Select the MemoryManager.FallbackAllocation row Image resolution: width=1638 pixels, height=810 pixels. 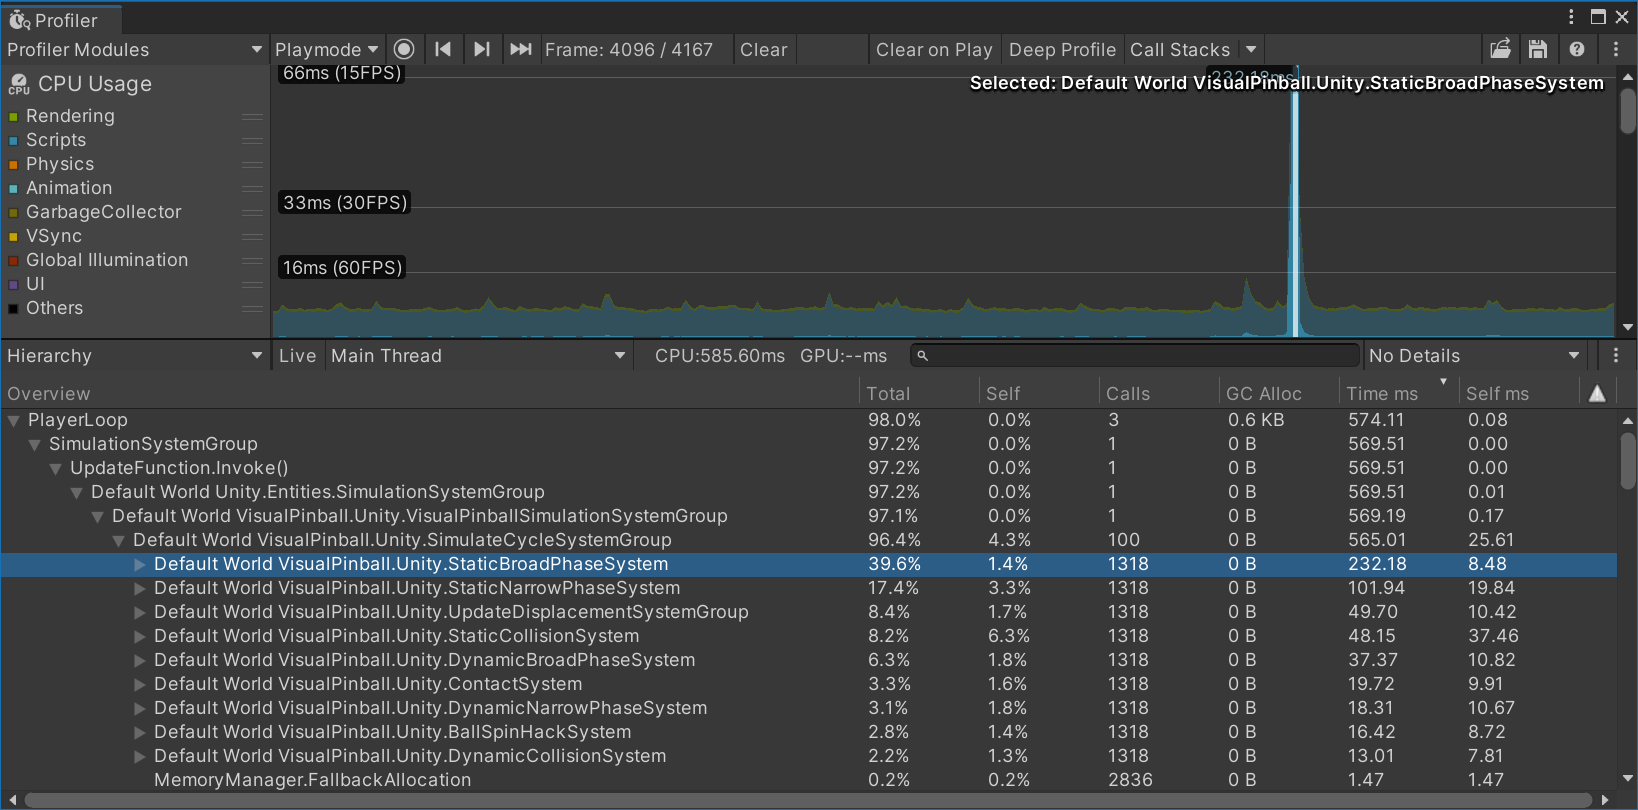pyautogui.click(x=808, y=780)
